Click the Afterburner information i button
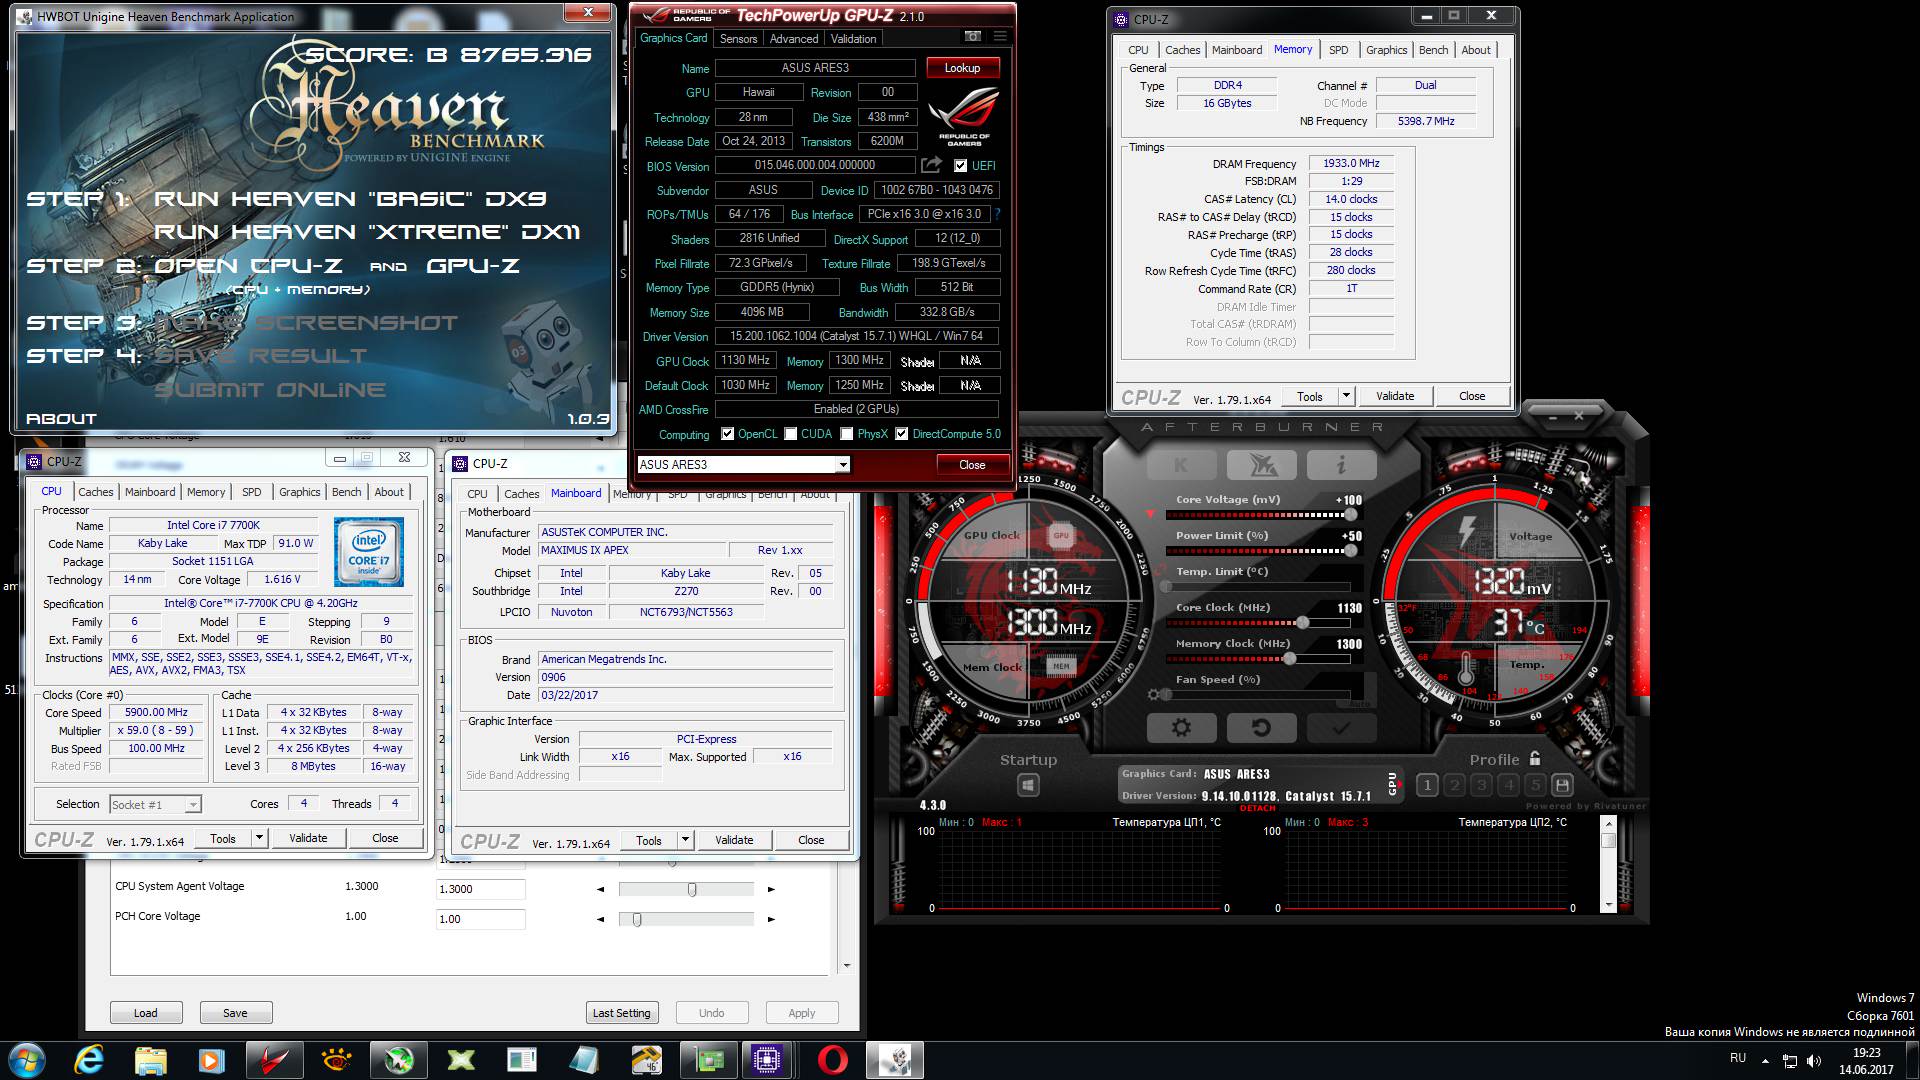 [1341, 465]
